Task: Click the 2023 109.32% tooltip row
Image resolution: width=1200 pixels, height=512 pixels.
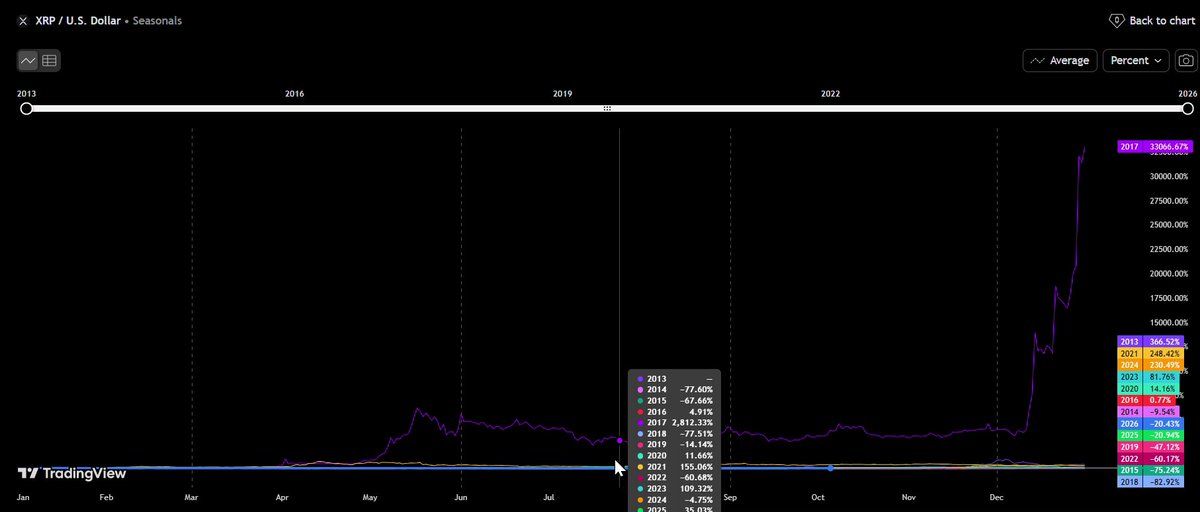Action: pos(674,489)
